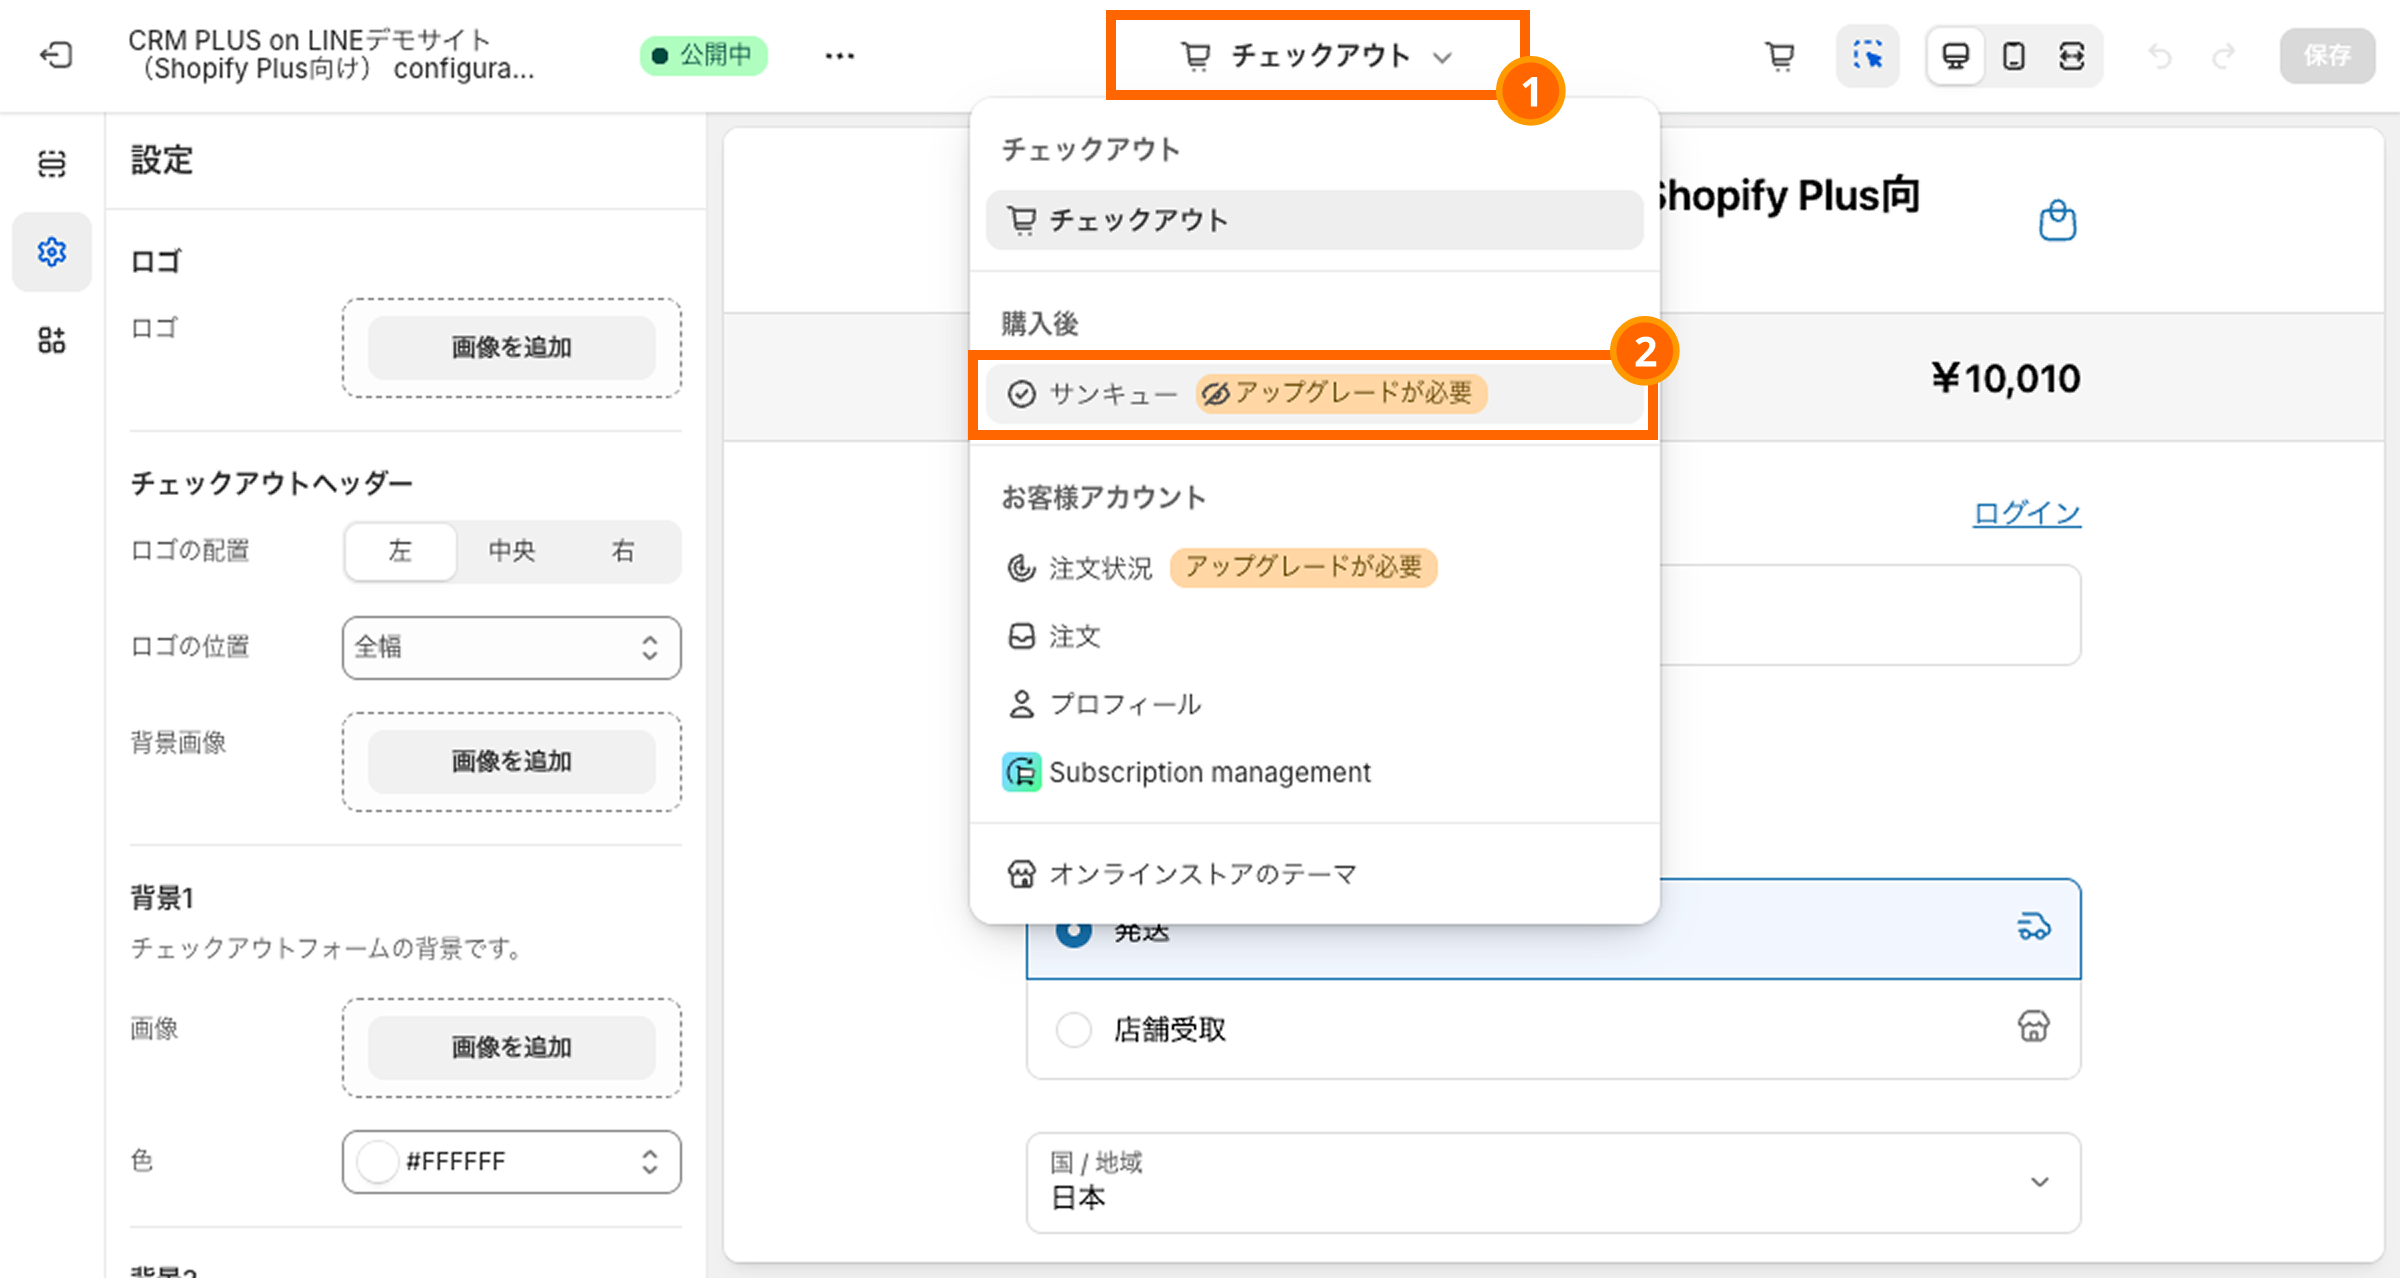This screenshot has height=1278, width=2400.
Task: Click the grey 保存 button
Action: tap(2327, 56)
